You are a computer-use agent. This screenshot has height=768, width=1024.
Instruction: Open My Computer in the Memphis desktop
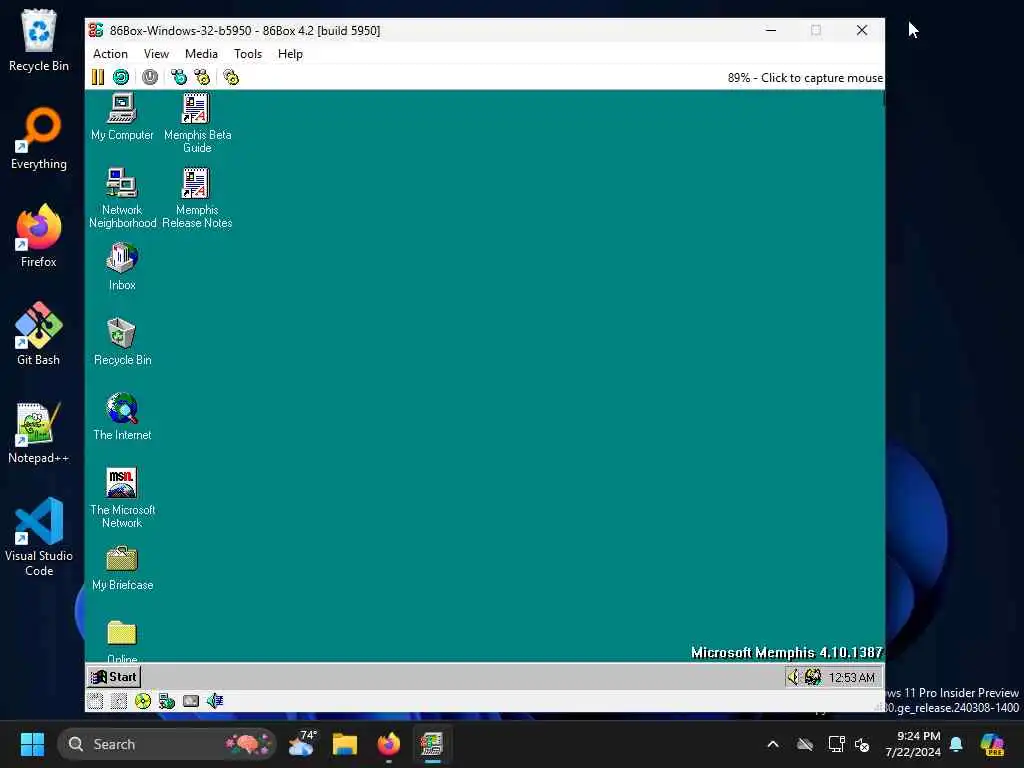122,118
